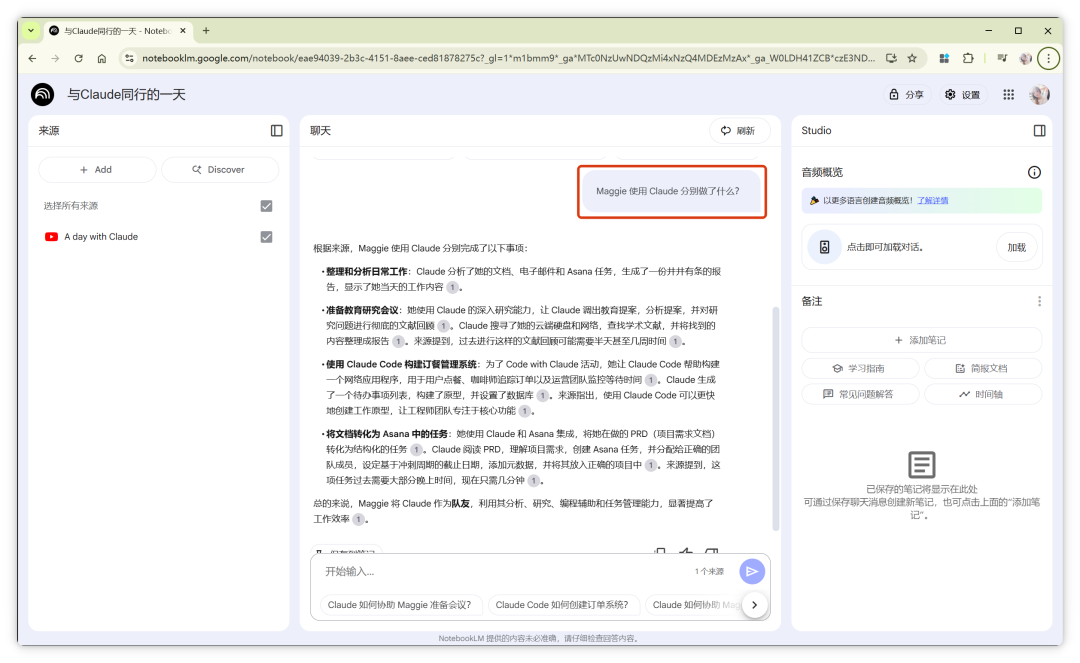Open audio overview info icon
Screen dimensions: 1080x663
pos(1034,172)
